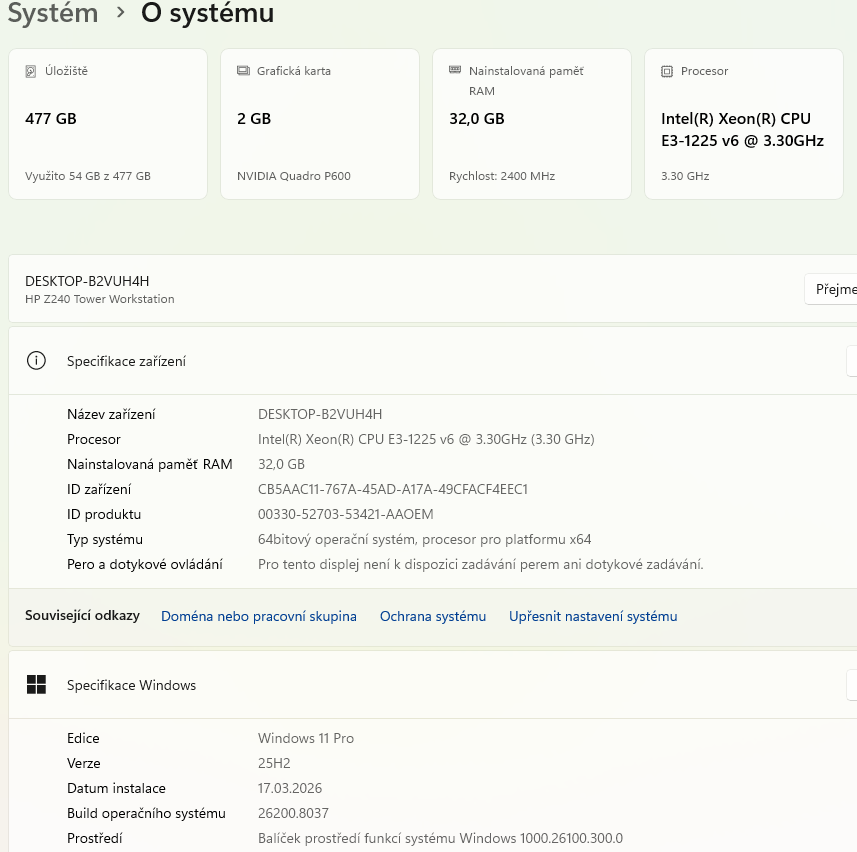Image resolution: width=857 pixels, height=852 pixels.
Task: Click the device name DESKTOP-B2VUH4H
Action: (85, 281)
